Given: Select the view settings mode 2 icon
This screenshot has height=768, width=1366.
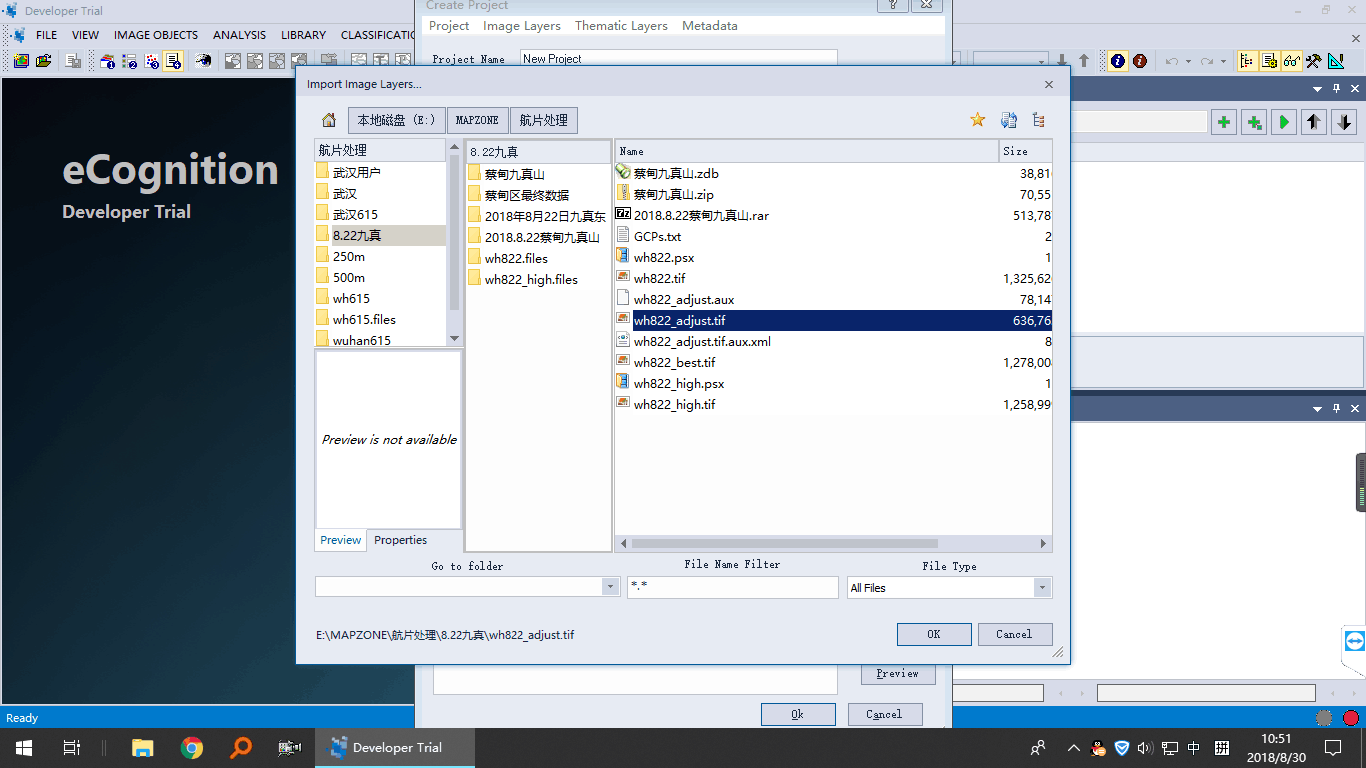Looking at the screenshot, I should pyautogui.click(x=129, y=61).
